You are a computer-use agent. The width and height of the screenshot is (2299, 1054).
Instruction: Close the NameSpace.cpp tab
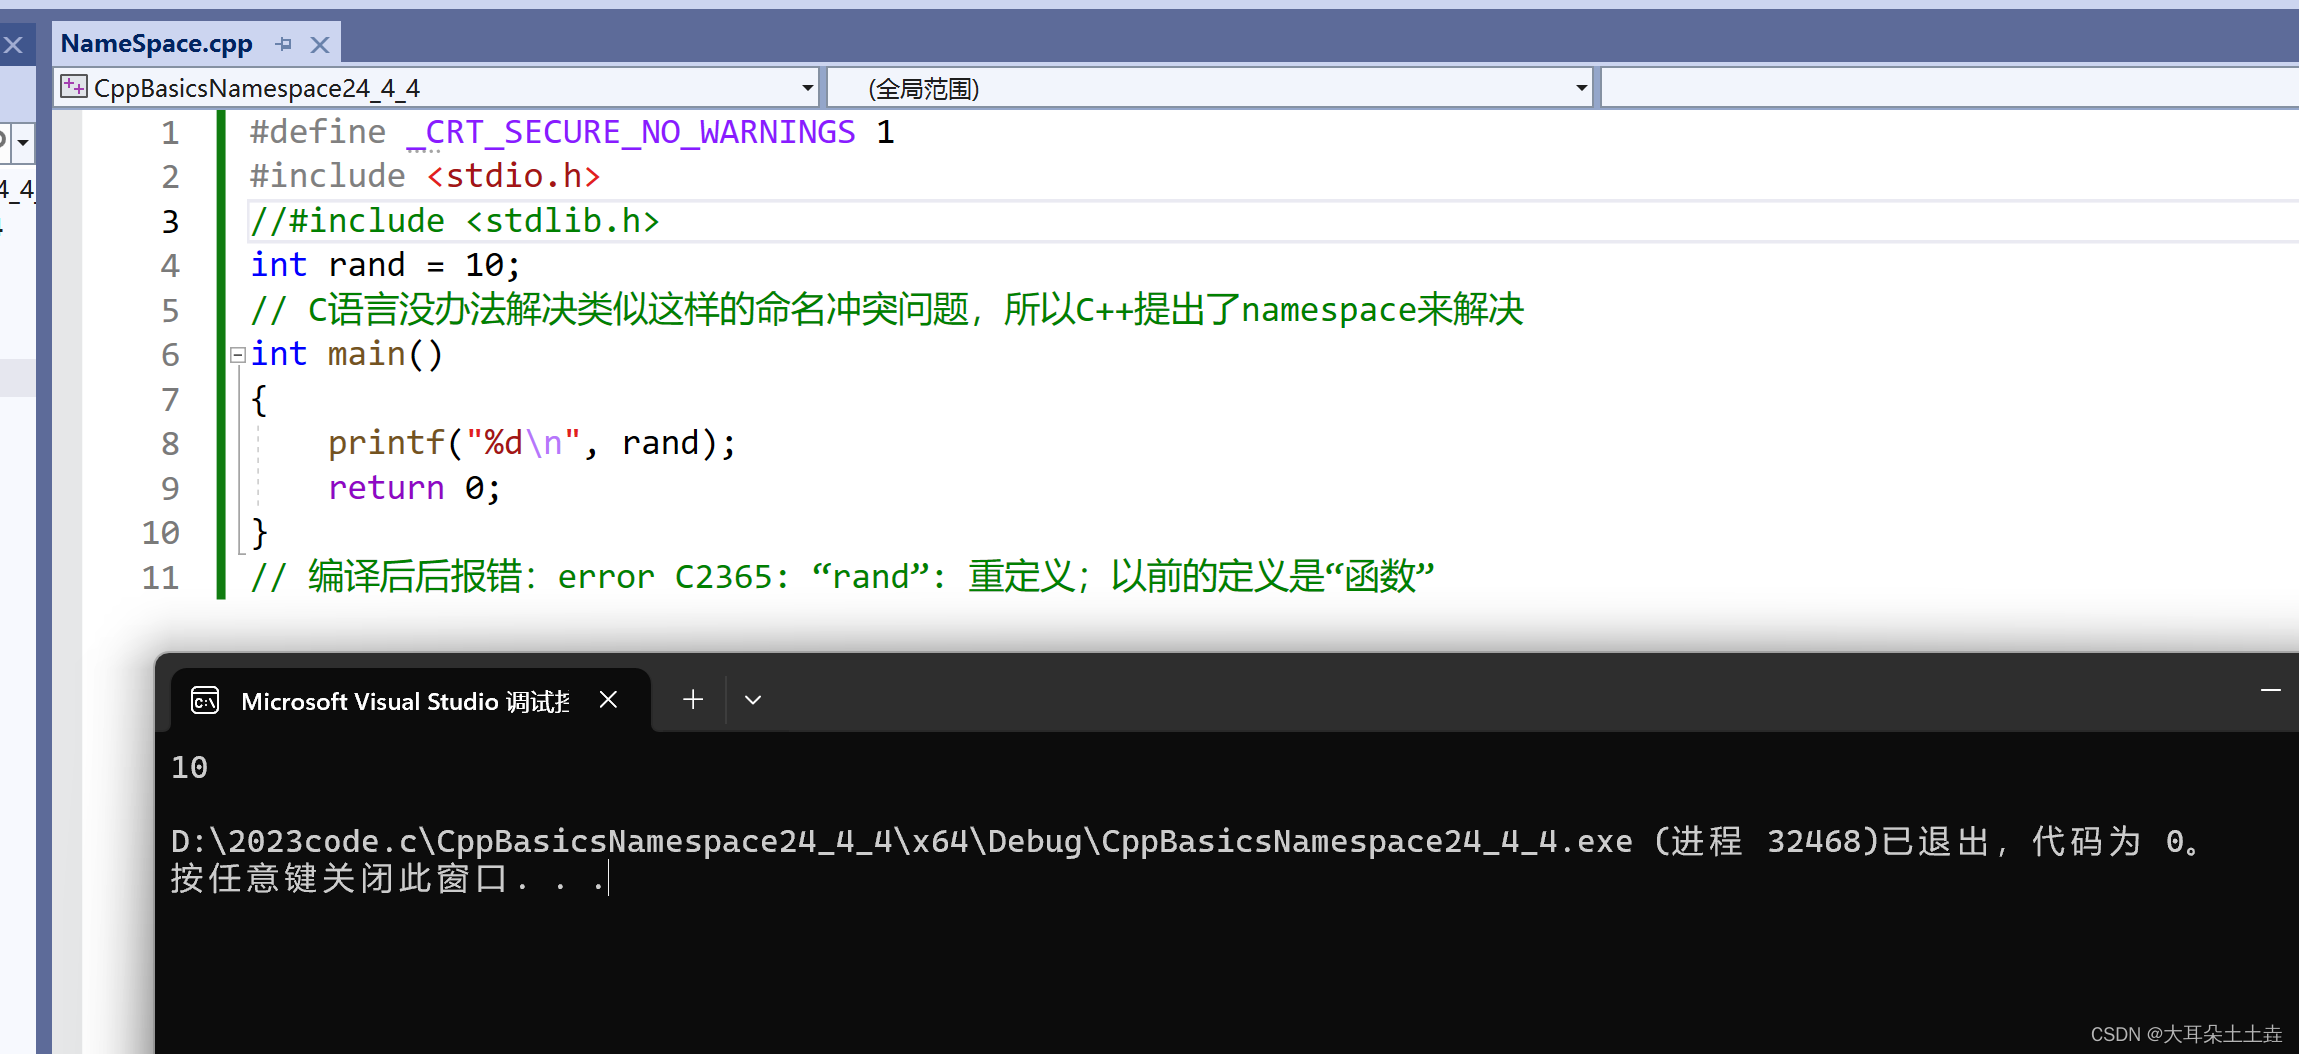[320, 45]
